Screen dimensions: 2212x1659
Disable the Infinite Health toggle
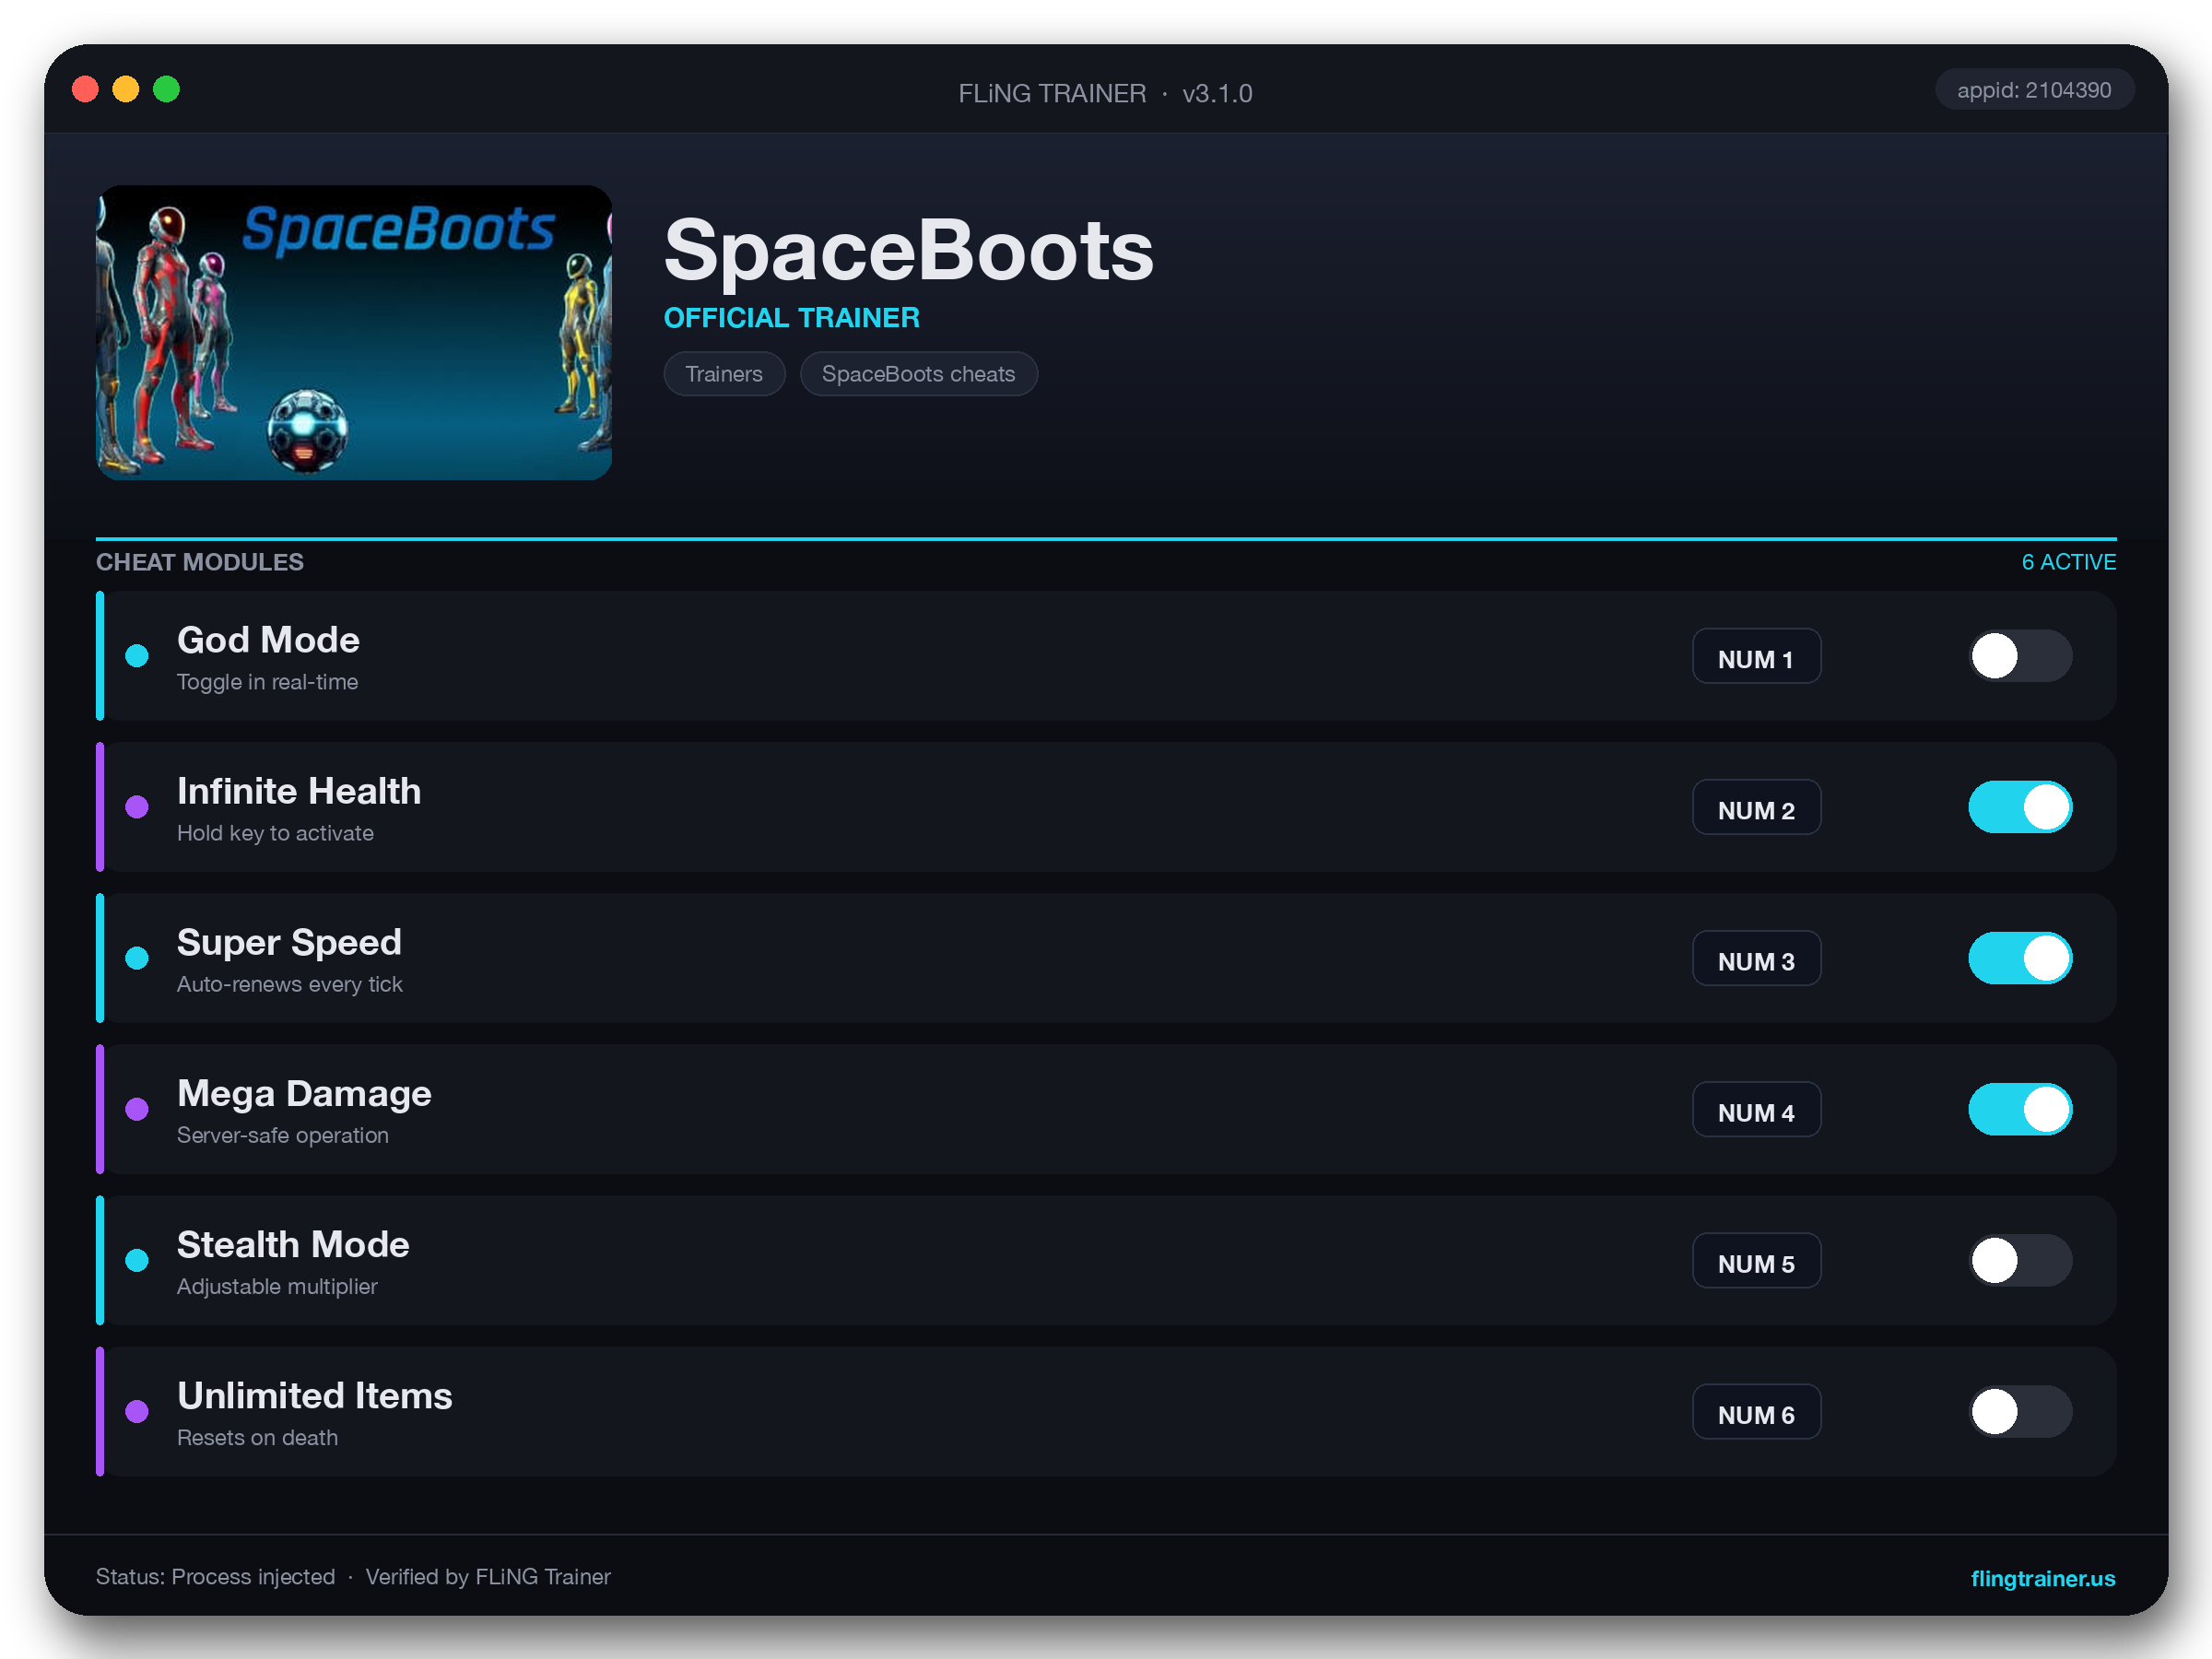(x=2020, y=807)
